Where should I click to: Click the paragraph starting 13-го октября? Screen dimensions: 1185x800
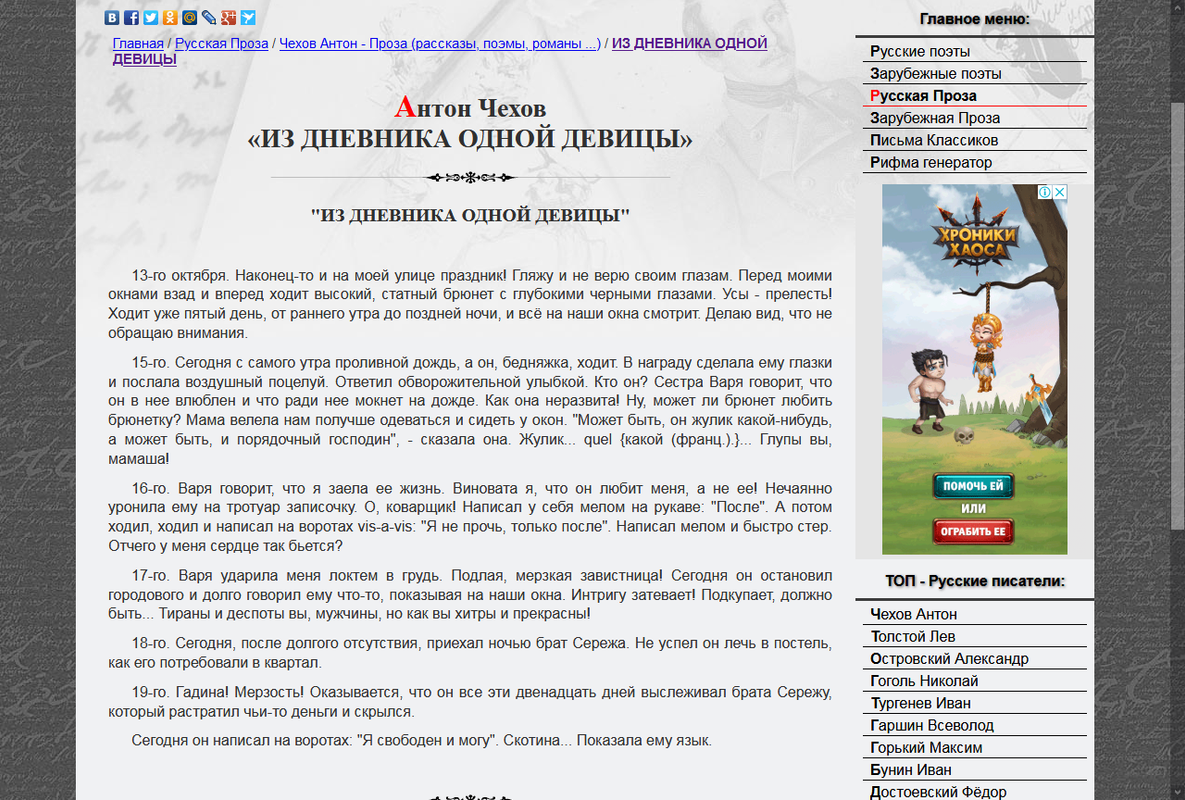click(x=470, y=304)
